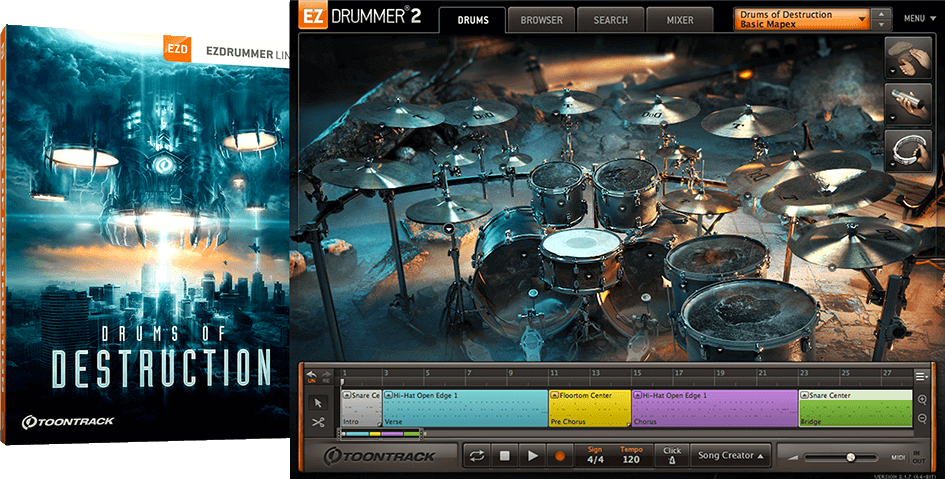The width and height of the screenshot is (945, 479).
Task: Click the right rack tom
Action: [x=626, y=192]
